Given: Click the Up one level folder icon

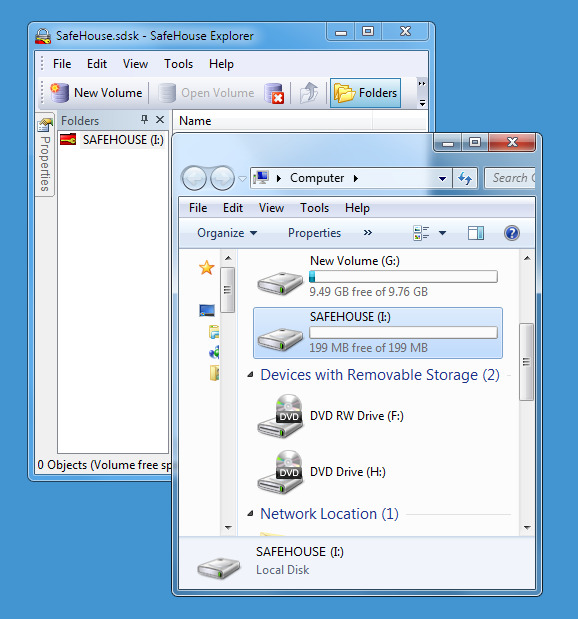Looking at the screenshot, I should pyautogui.click(x=309, y=93).
